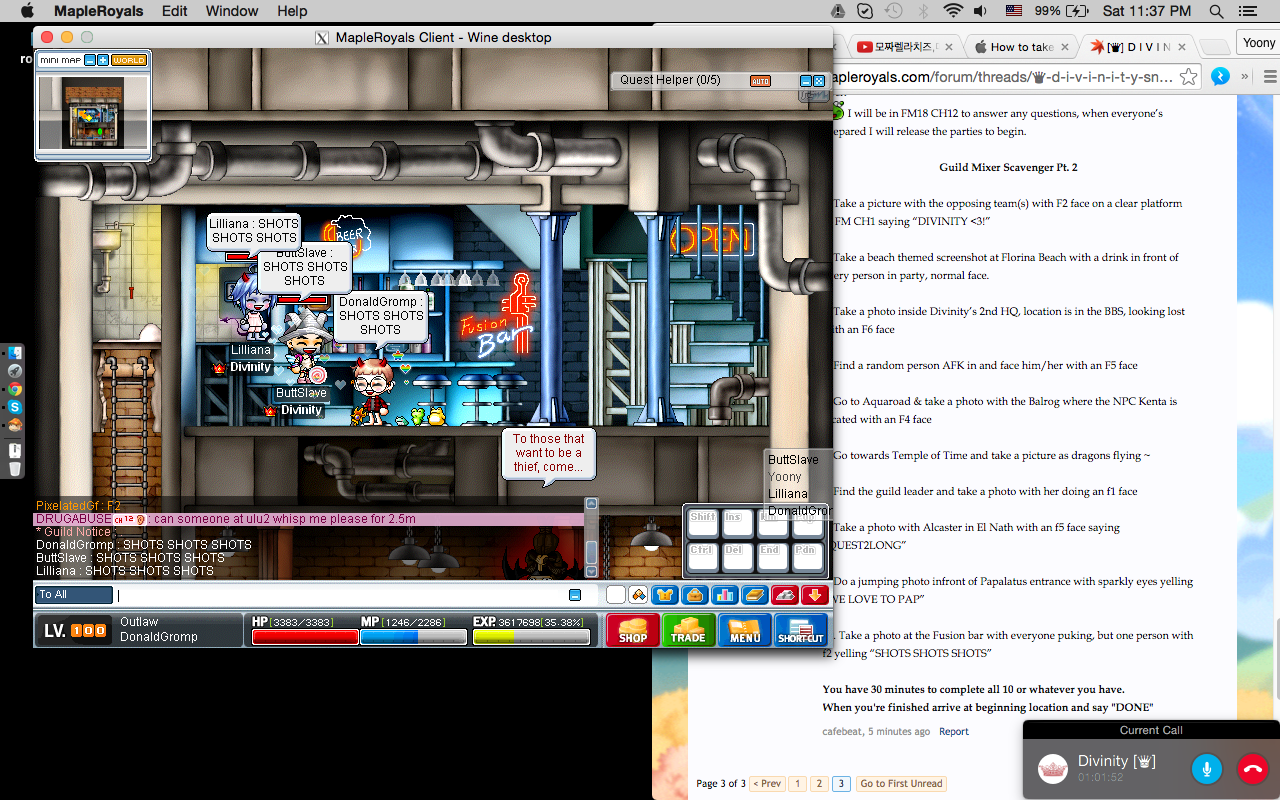
Task: Bookmark page with star icon in Chrome
Action: tap(1188, 77)
